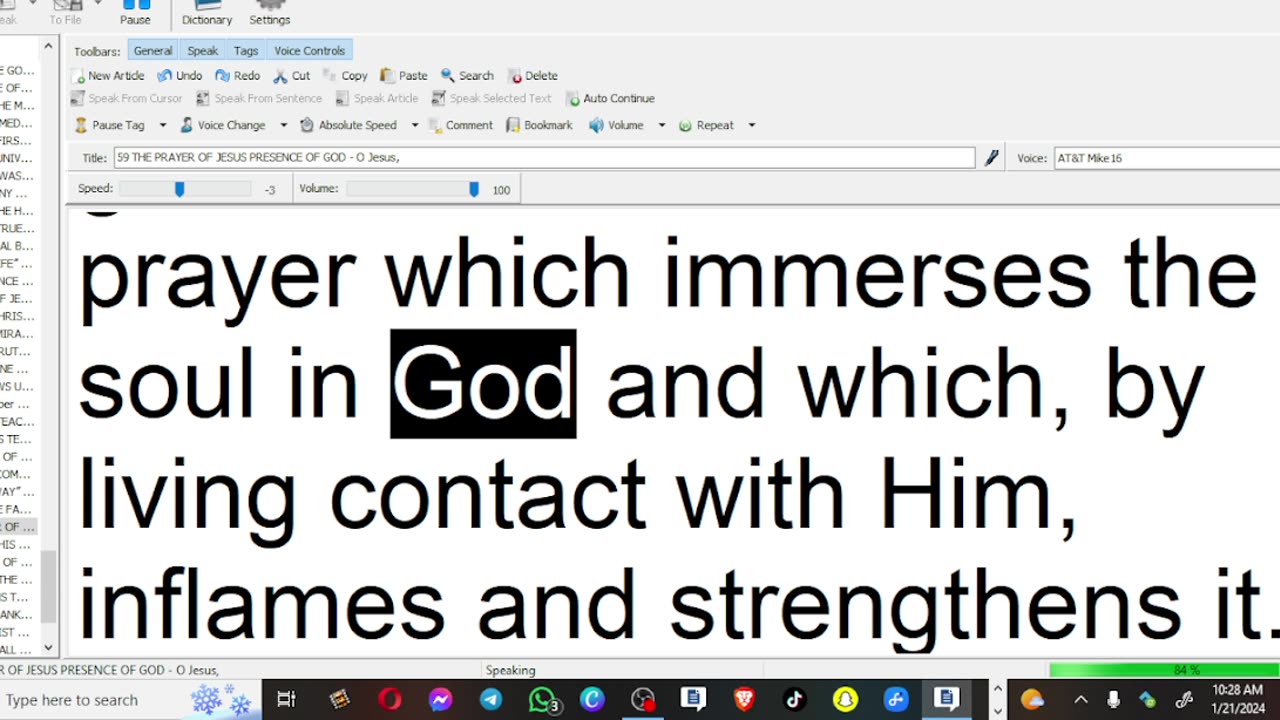Click the Undo icon
This screenshot has height=720, width=1280.
(x=180, y=76)
